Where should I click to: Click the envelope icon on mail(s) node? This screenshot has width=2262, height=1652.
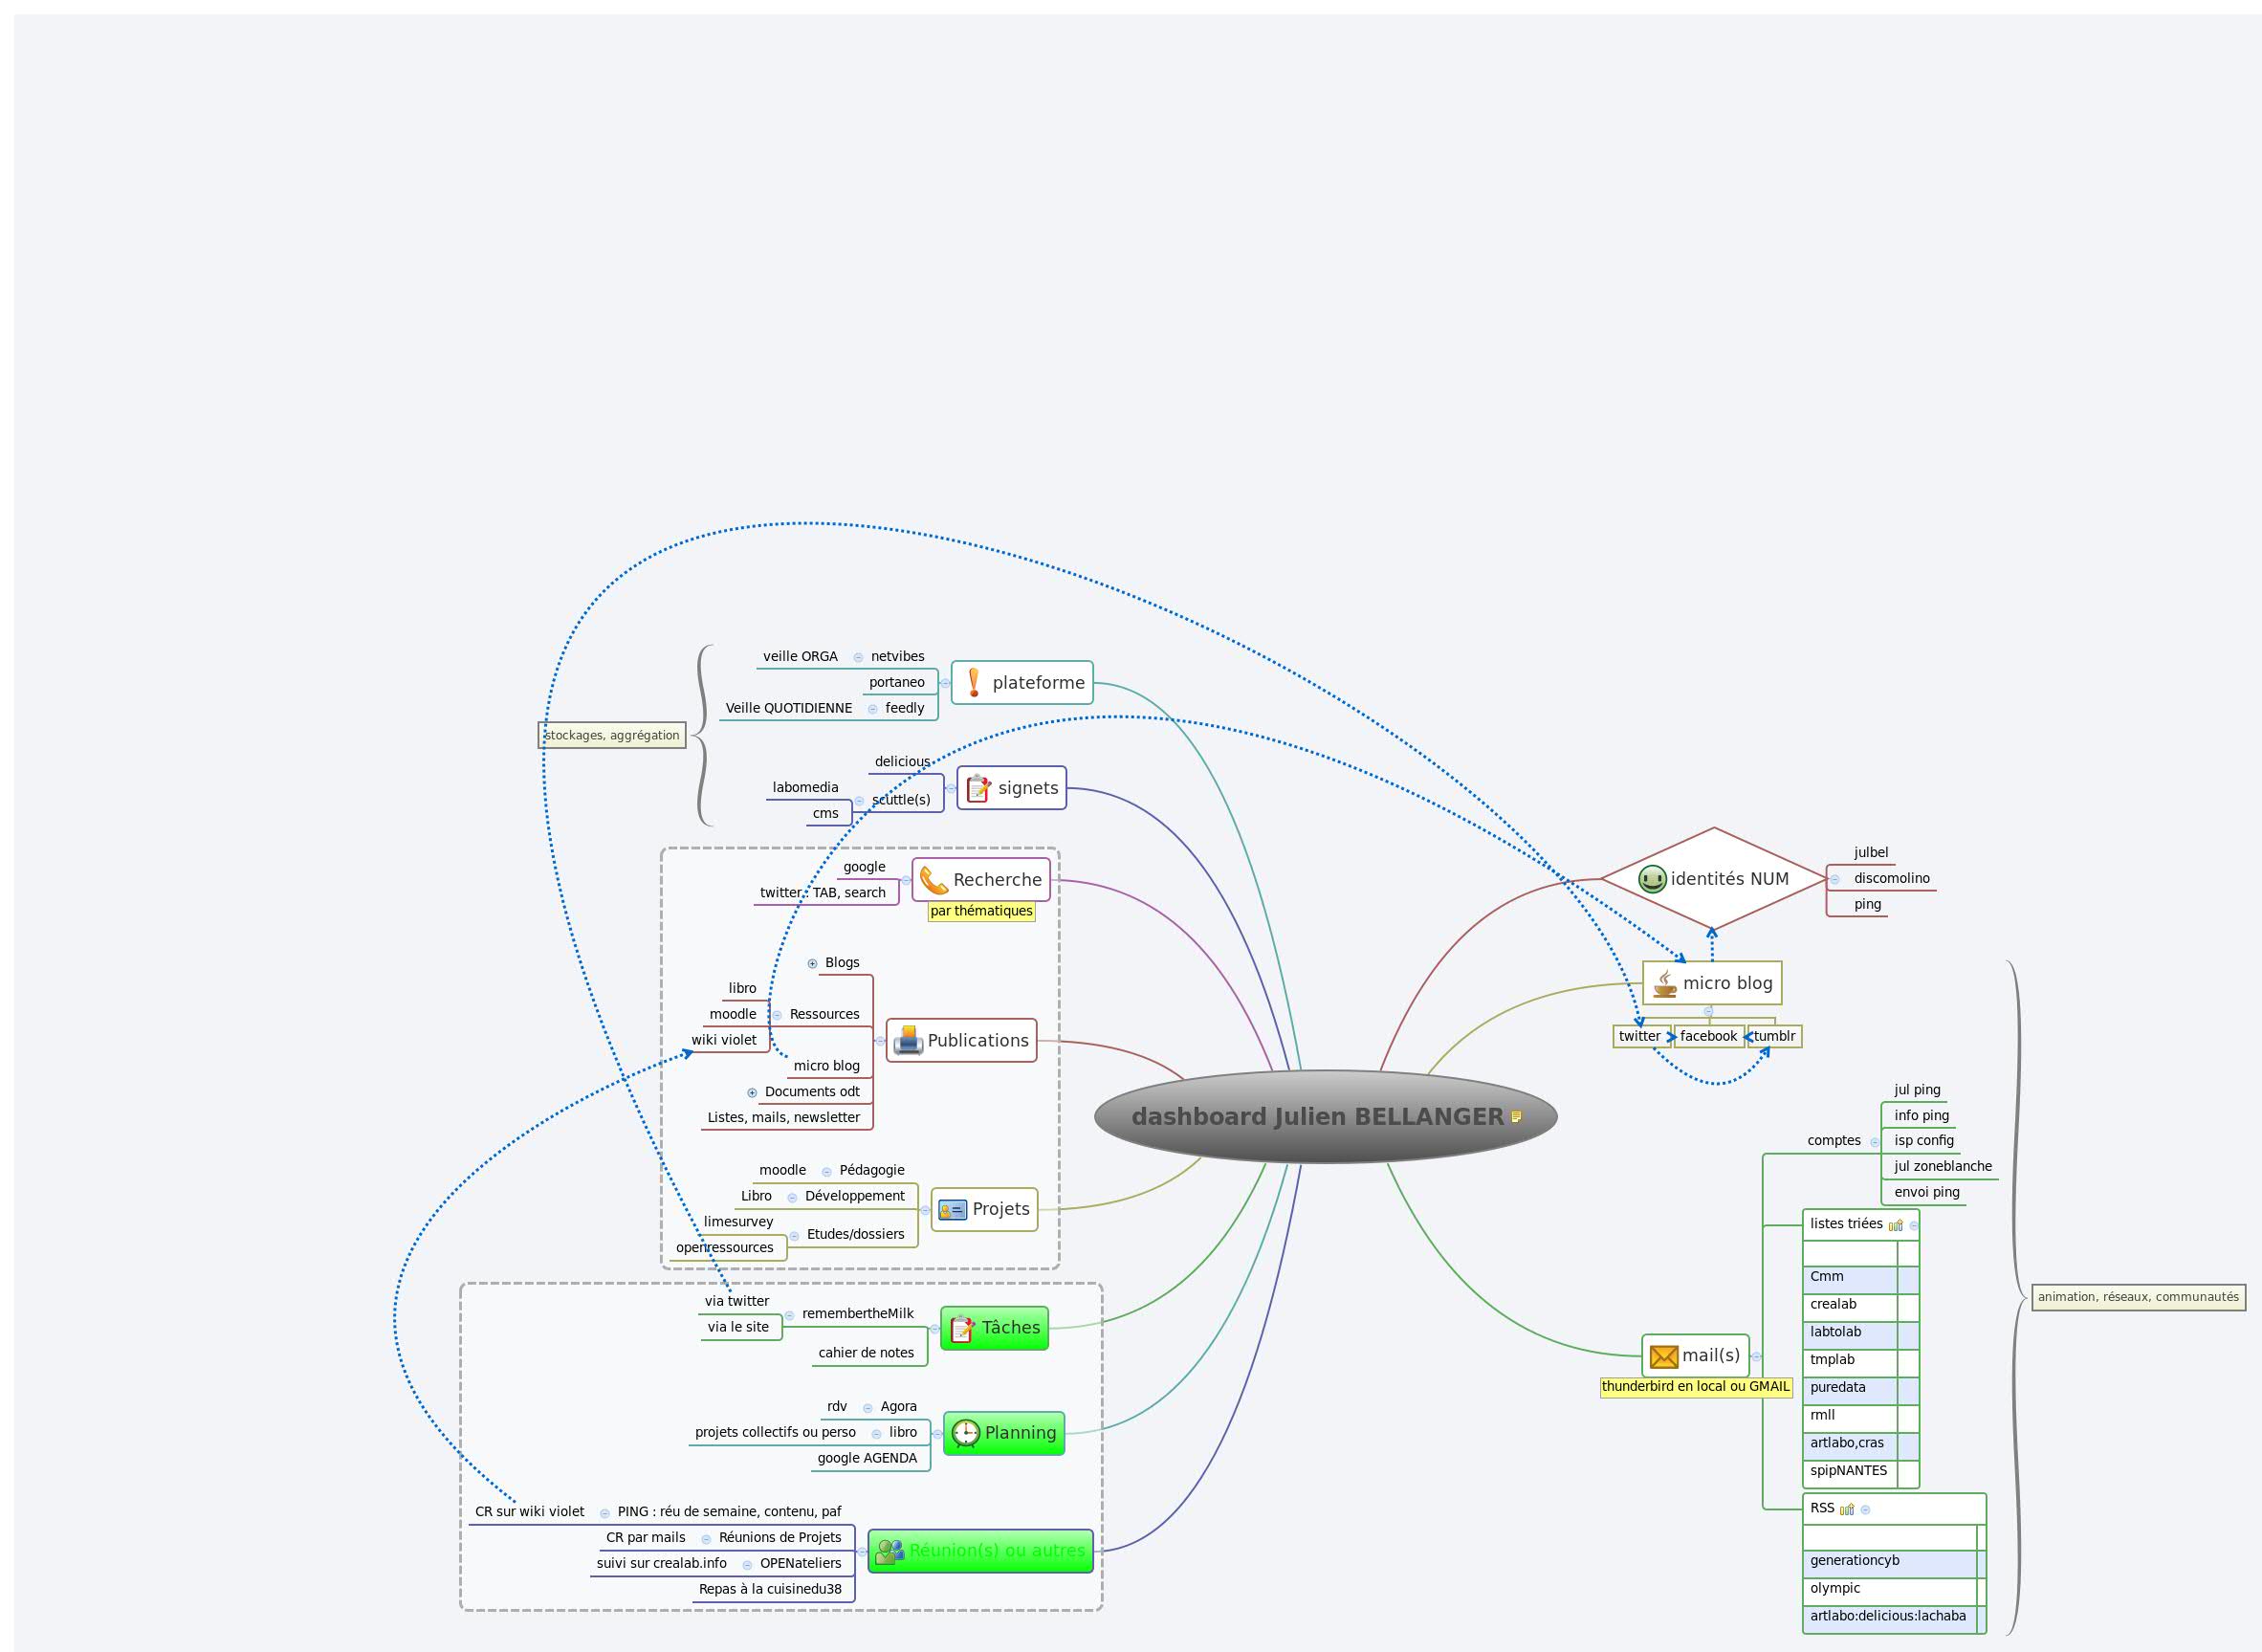point(1663,1356)
